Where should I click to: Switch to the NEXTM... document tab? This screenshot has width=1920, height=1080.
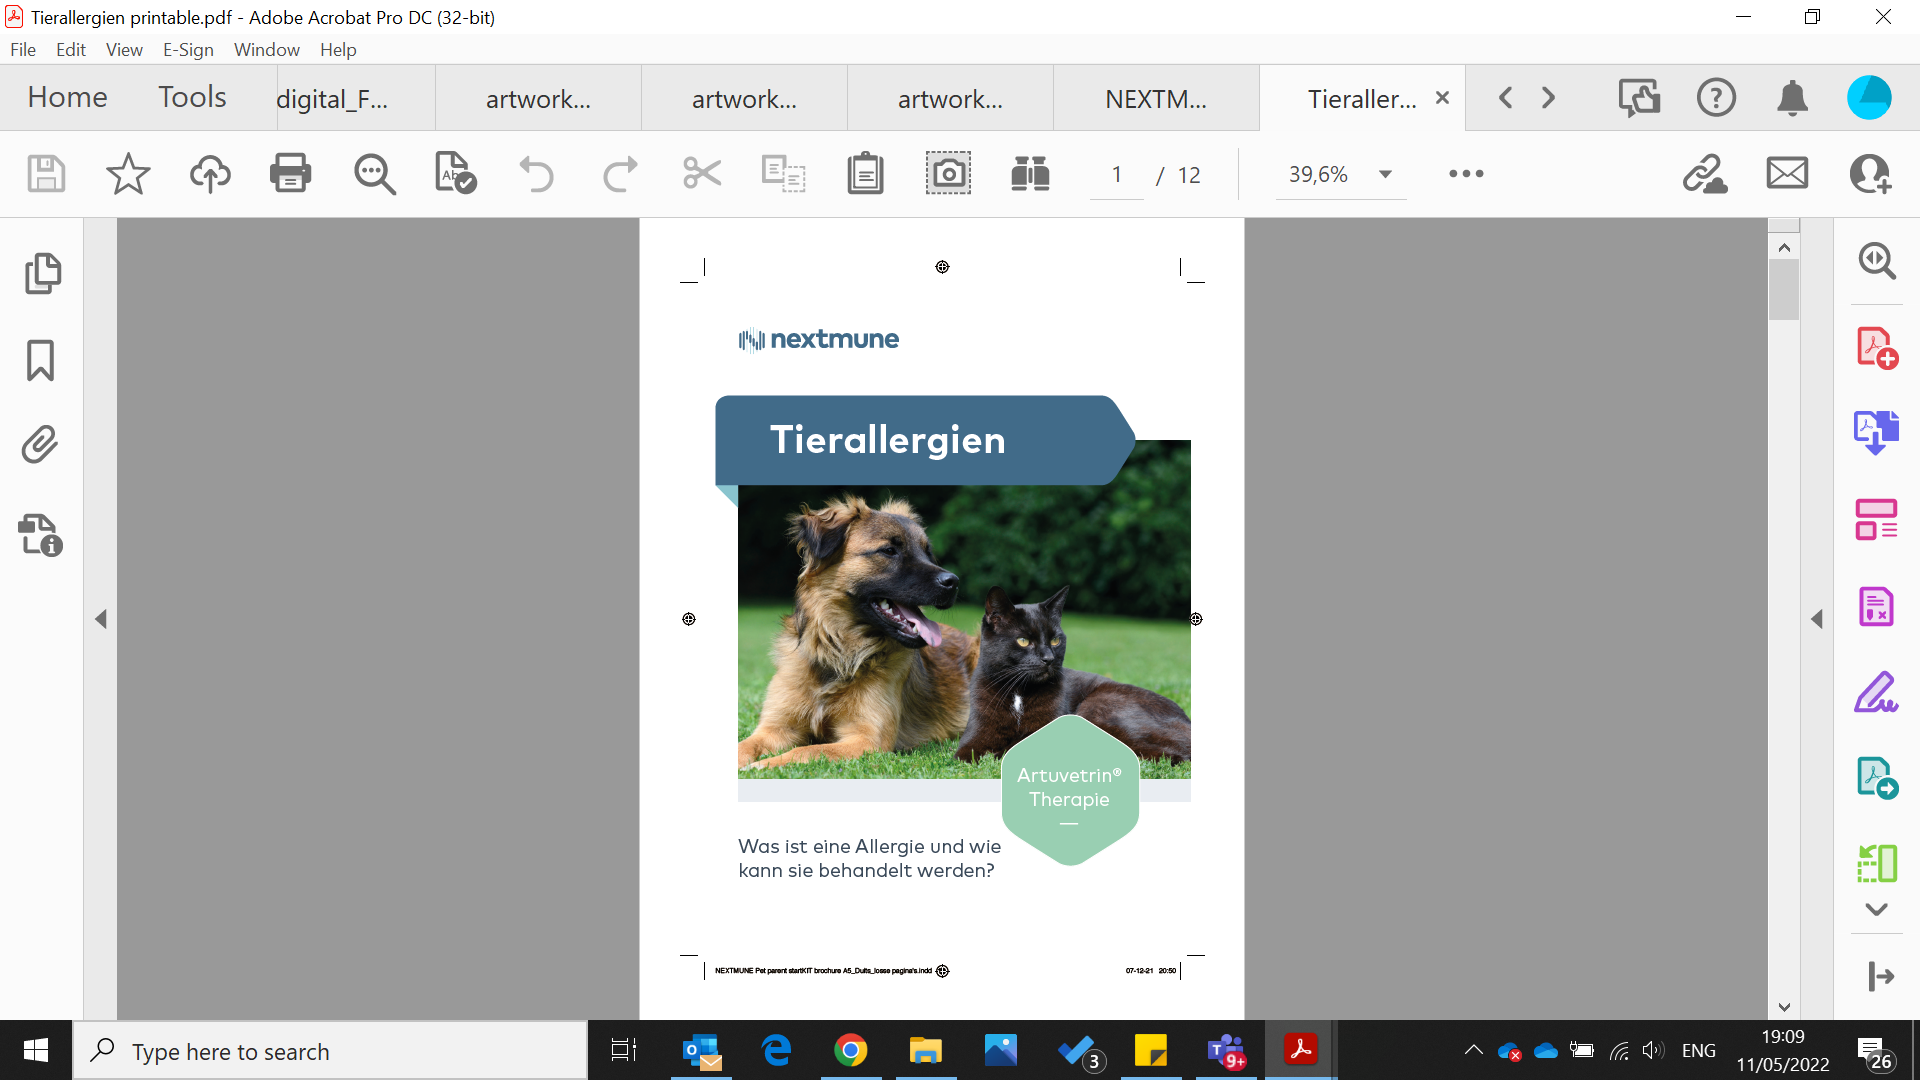1155,98
